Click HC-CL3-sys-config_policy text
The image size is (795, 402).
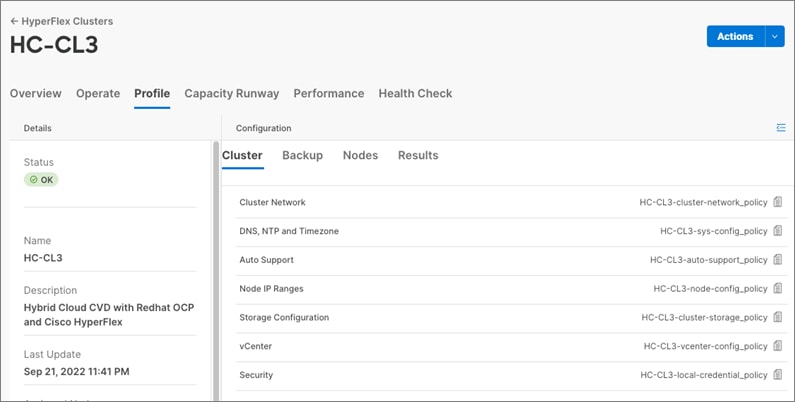714,231
